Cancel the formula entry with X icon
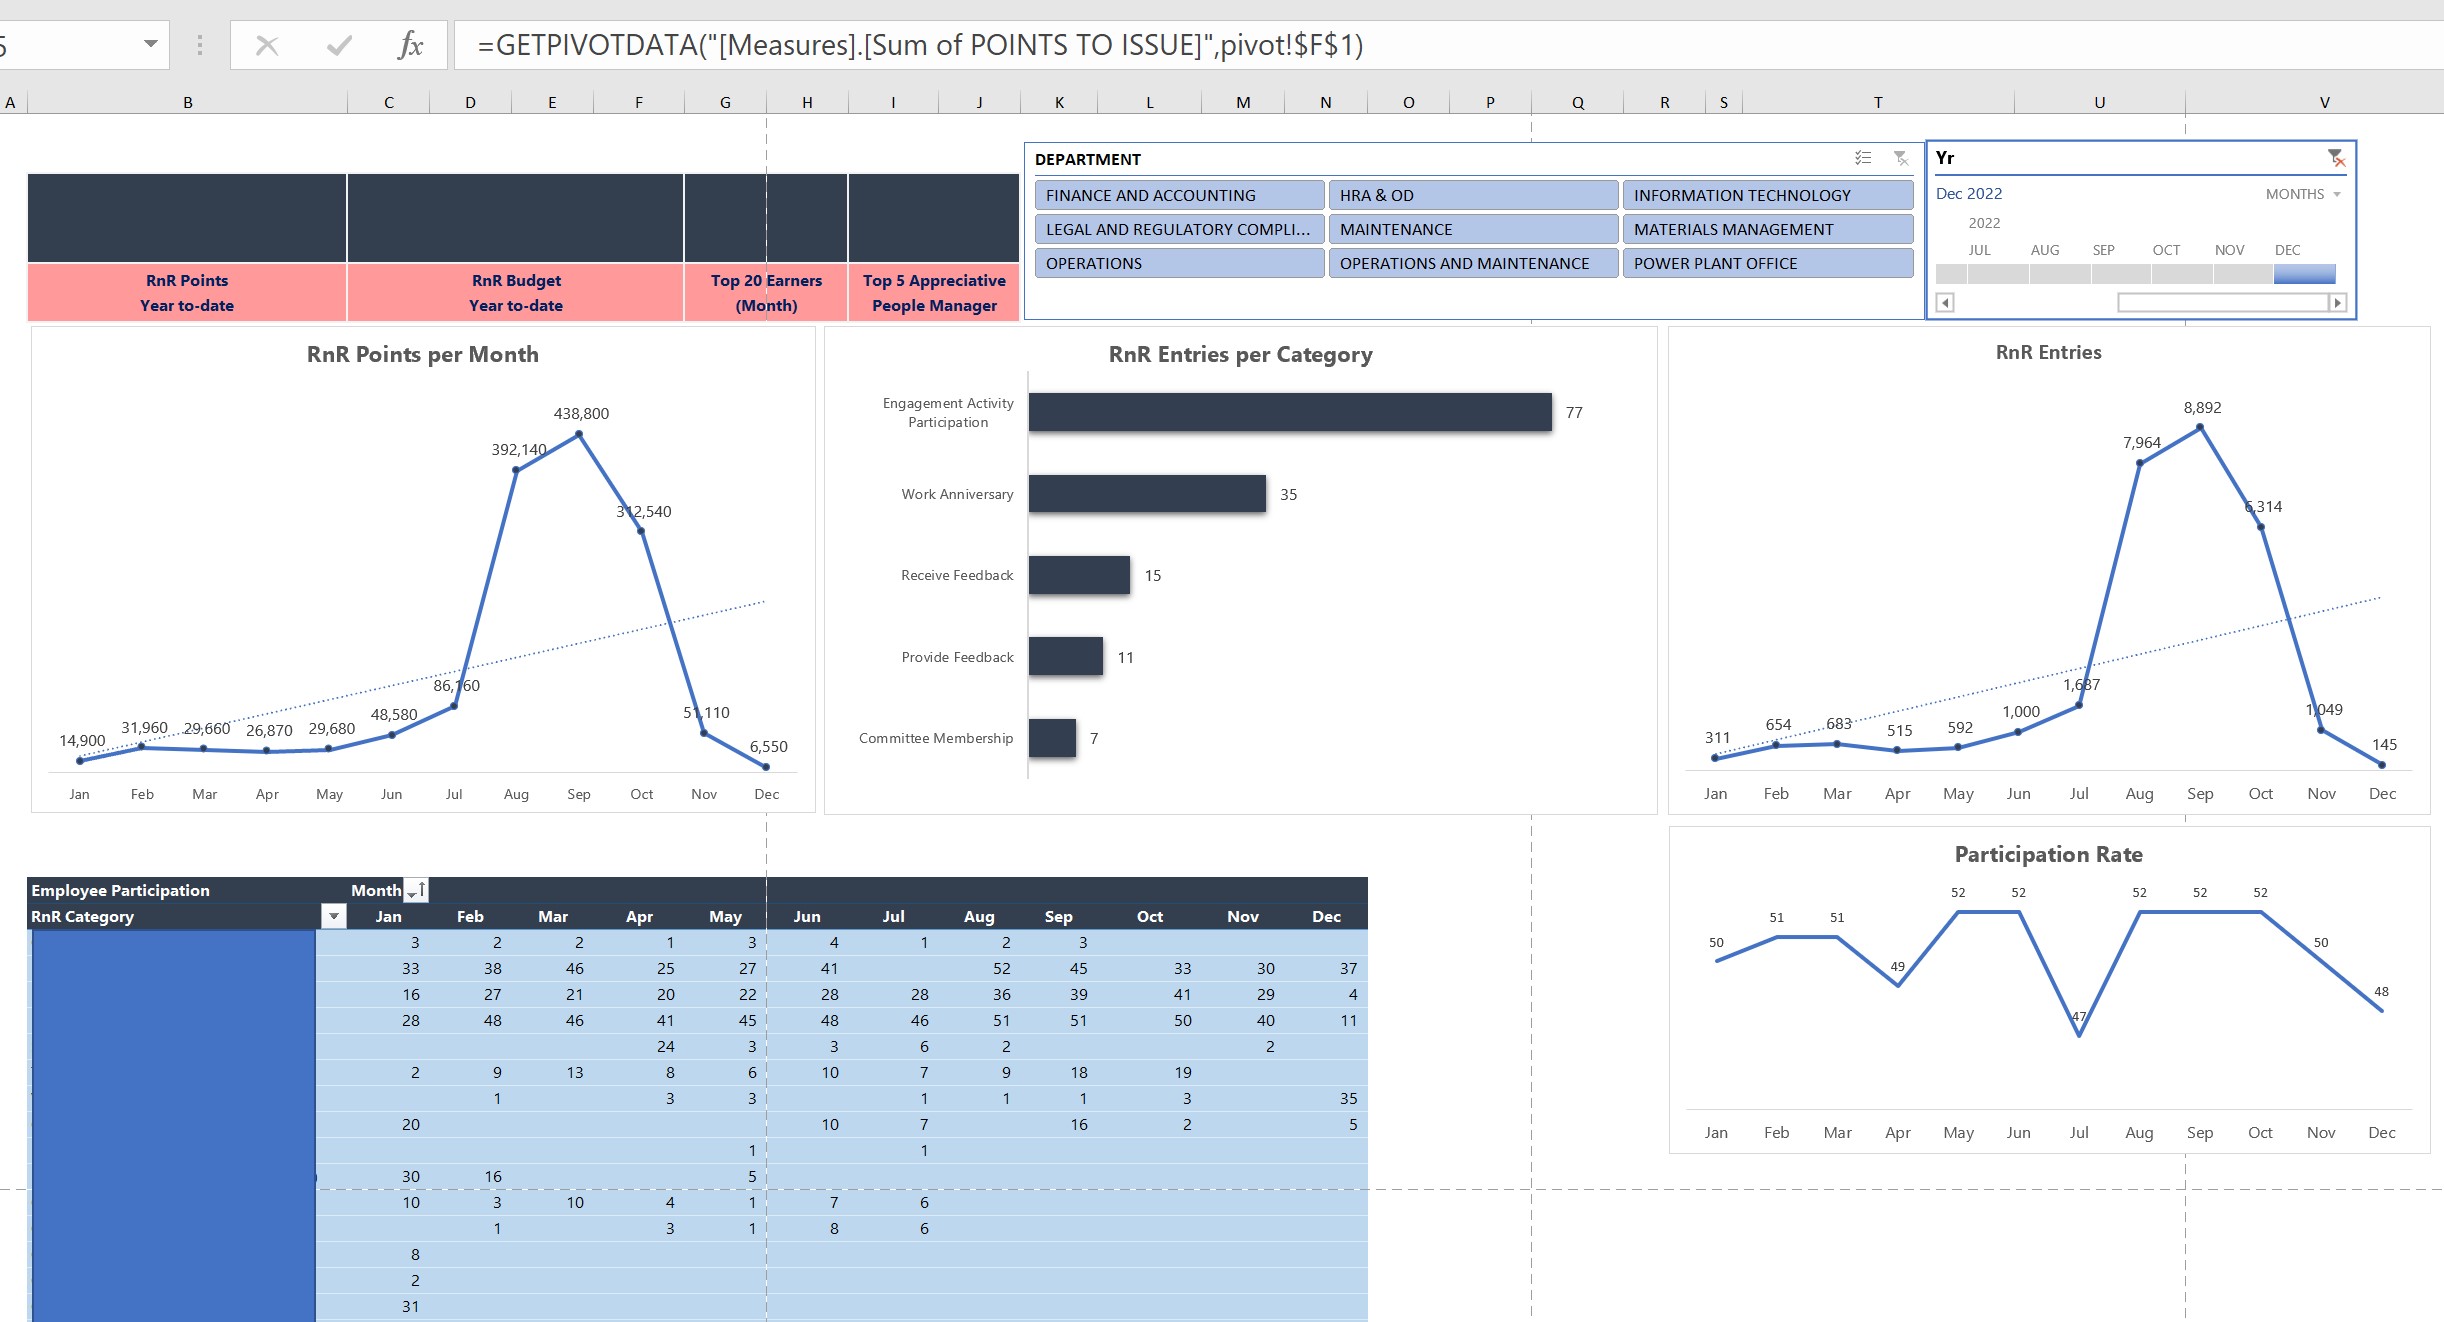This screenshot has width=2444, height=1322. pyautogui.click(x=267, y=45)
